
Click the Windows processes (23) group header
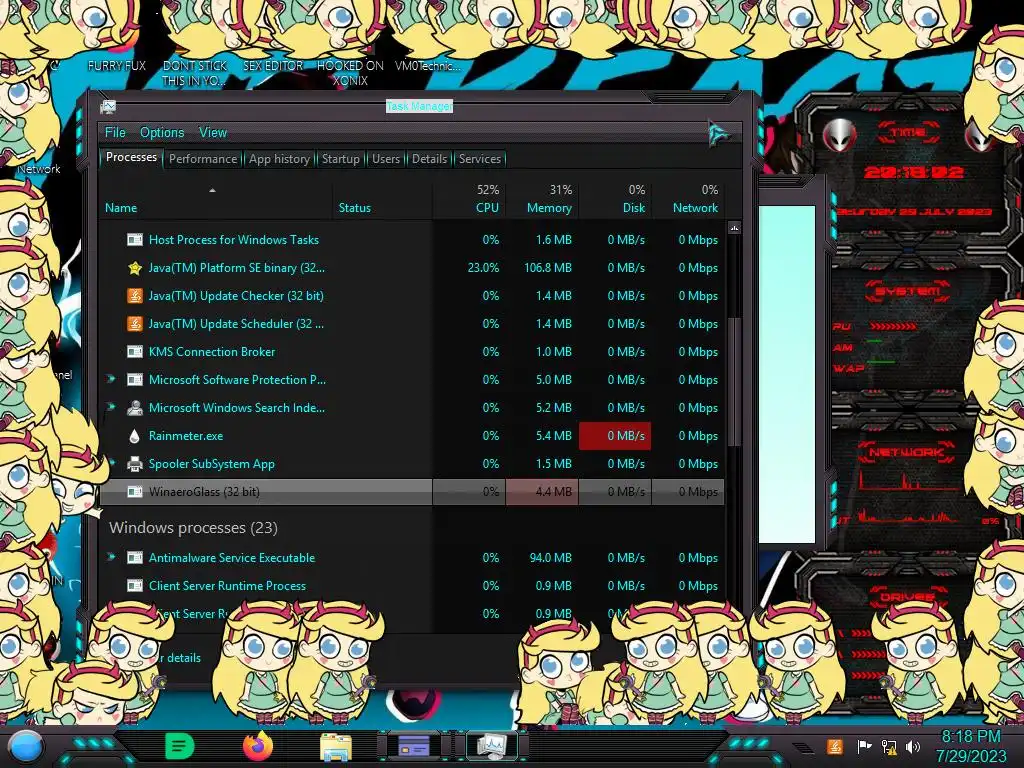pyautogui.click(x=193, y=528)
